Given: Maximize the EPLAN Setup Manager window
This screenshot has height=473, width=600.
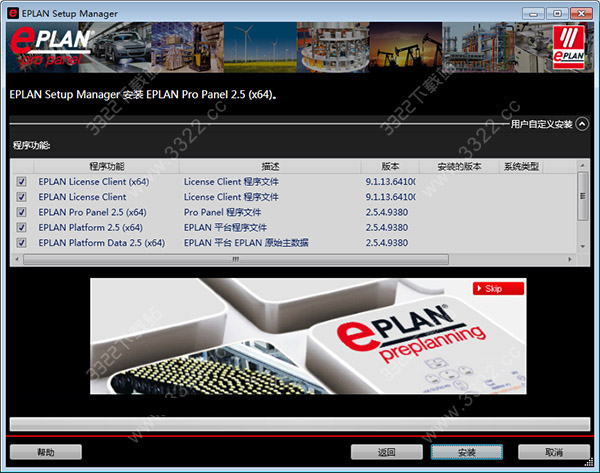Looking at the screenshot, I should click(557, 14).
